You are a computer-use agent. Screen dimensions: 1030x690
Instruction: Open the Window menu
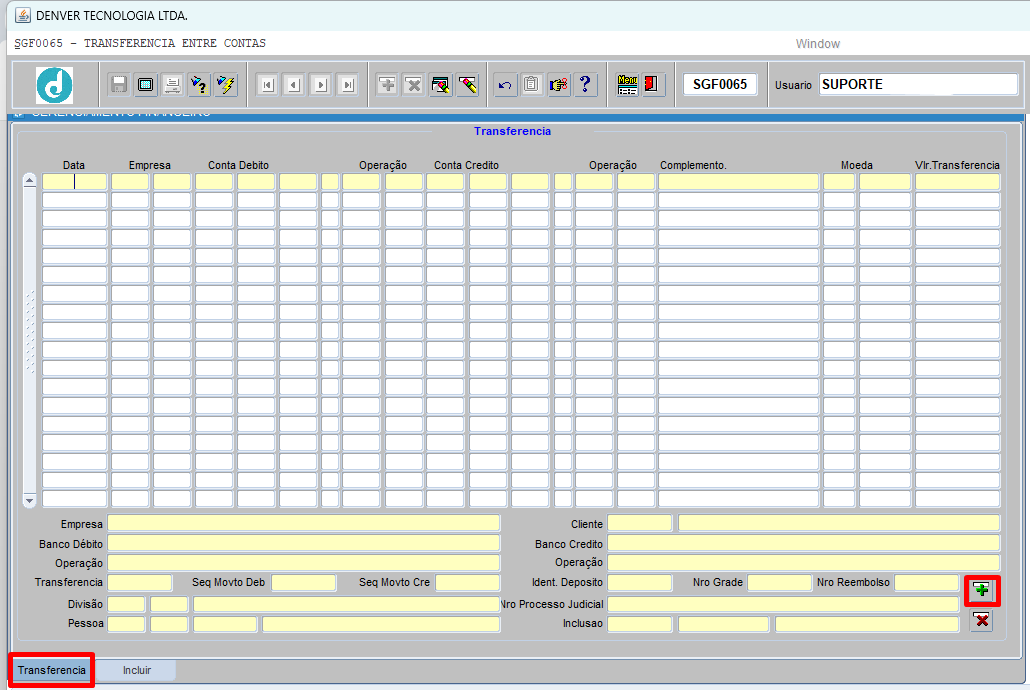coord(818,44)
